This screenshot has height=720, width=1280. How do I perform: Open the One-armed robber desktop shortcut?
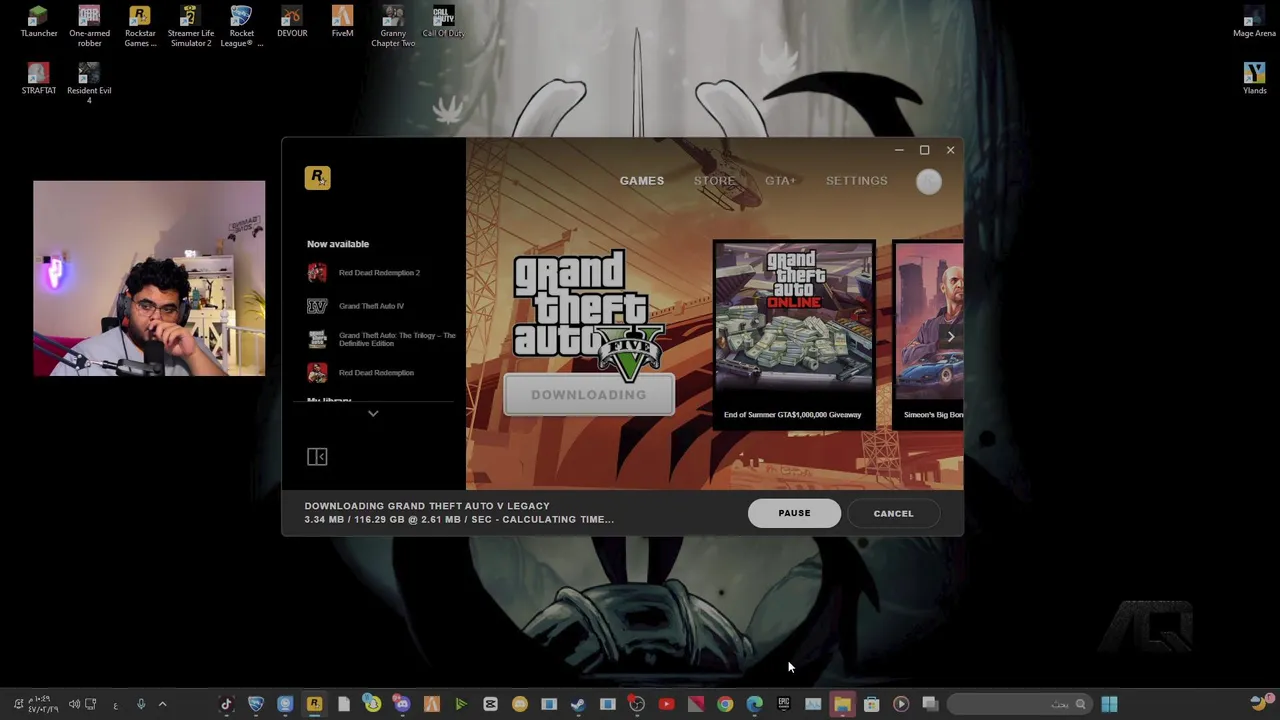tap(89, 27)
